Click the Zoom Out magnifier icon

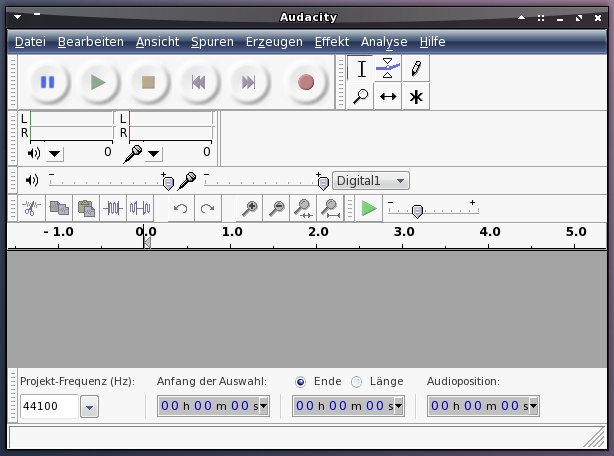(277, 208)
